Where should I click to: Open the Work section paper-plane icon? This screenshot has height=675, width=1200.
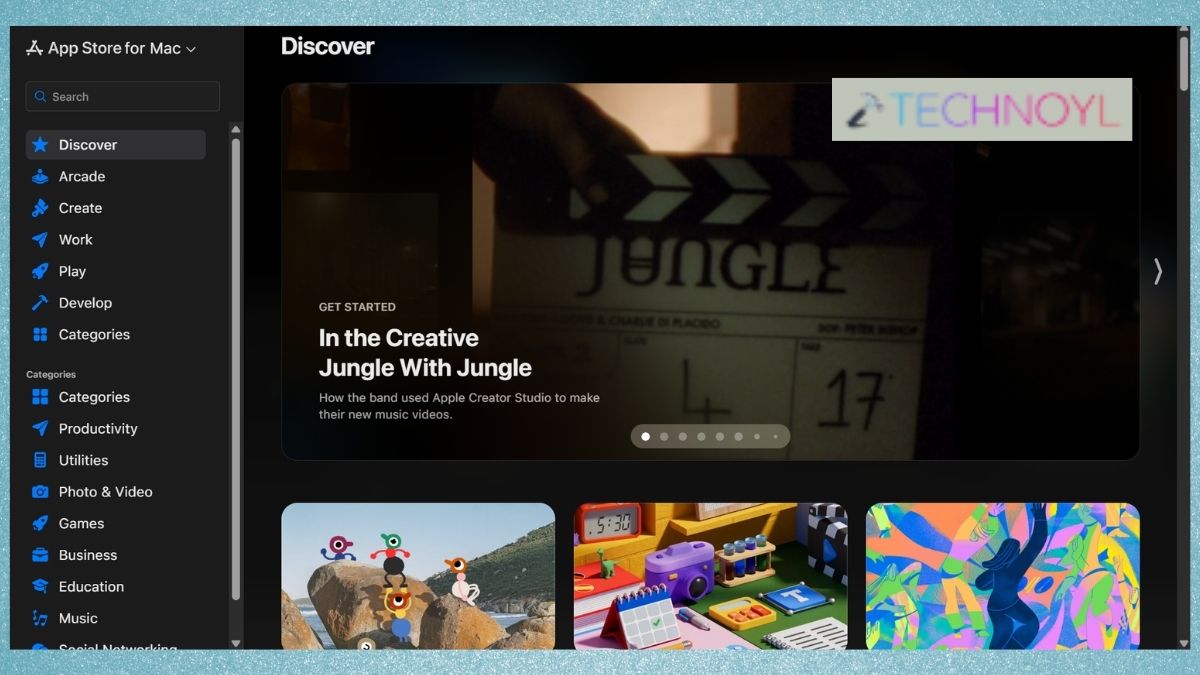[40, 240]
